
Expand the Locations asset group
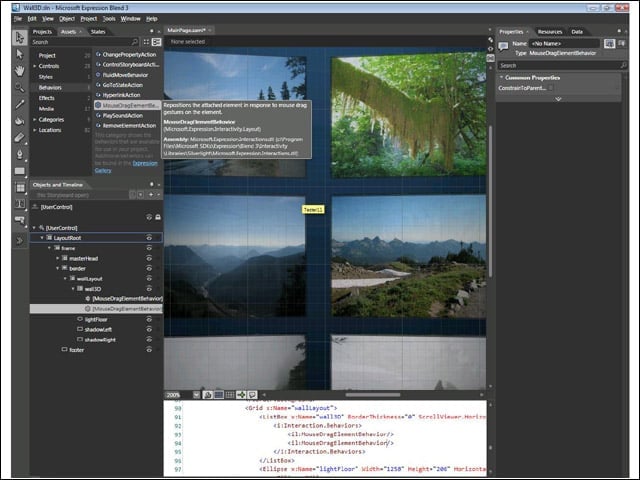tap(35, 130)
